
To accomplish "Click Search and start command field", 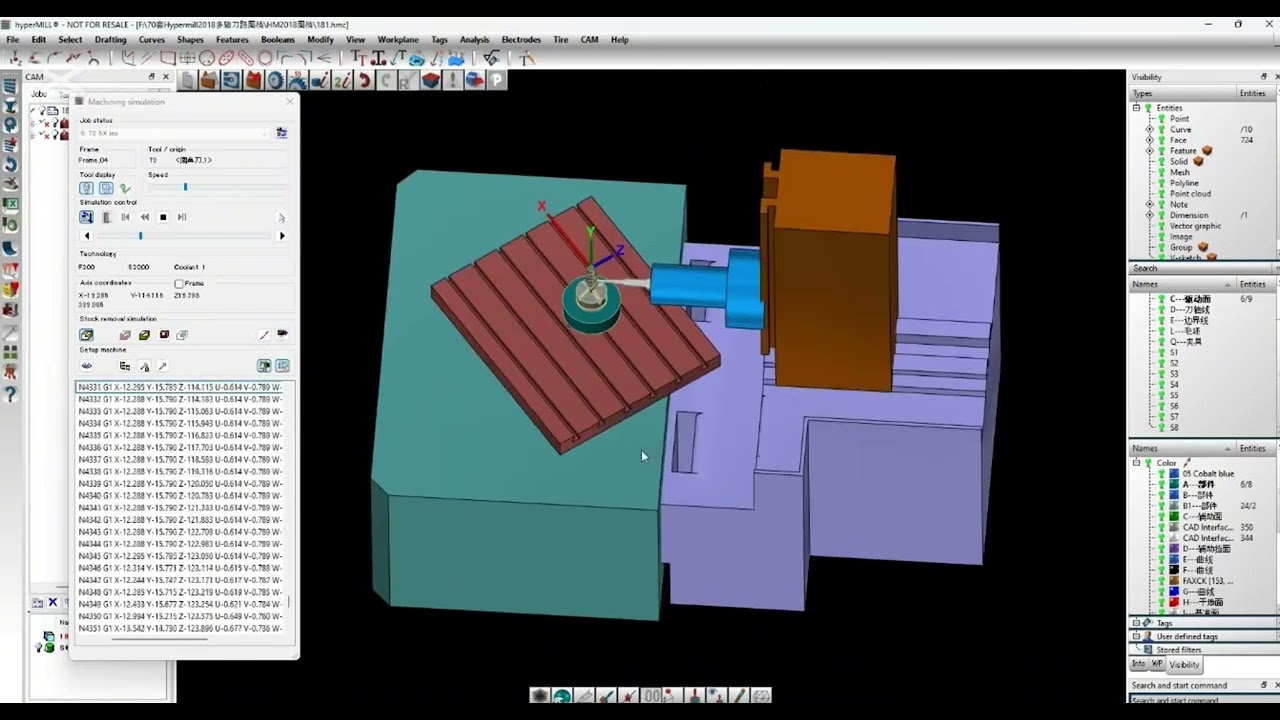I will pos(1203,700).
